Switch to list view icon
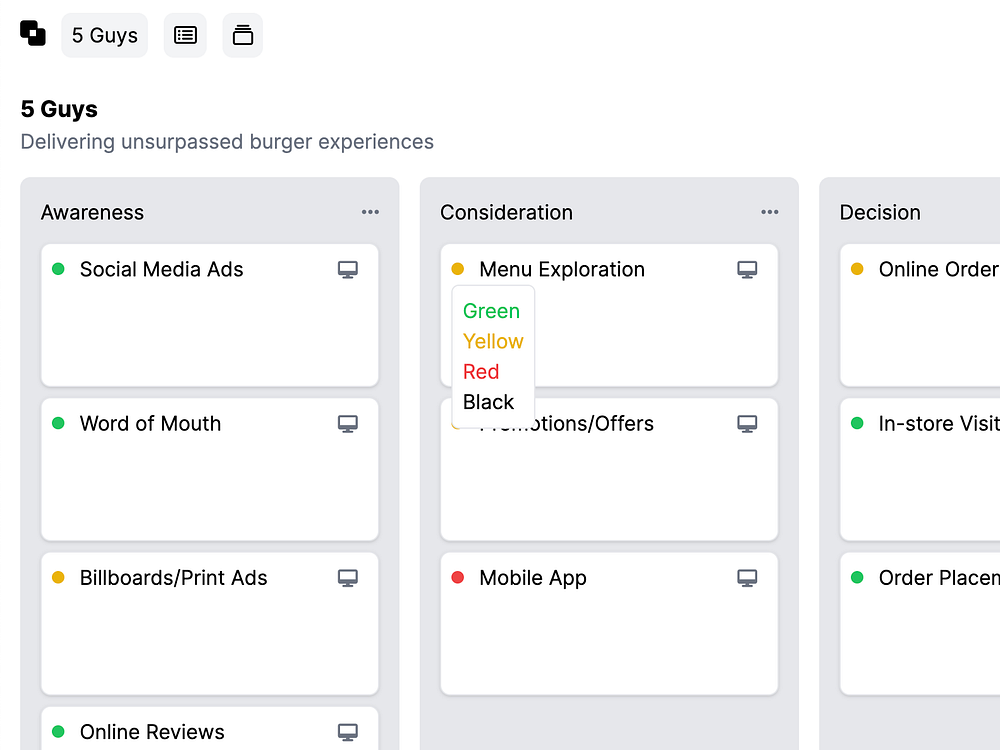1000x750 pixels. pos(185,35)
